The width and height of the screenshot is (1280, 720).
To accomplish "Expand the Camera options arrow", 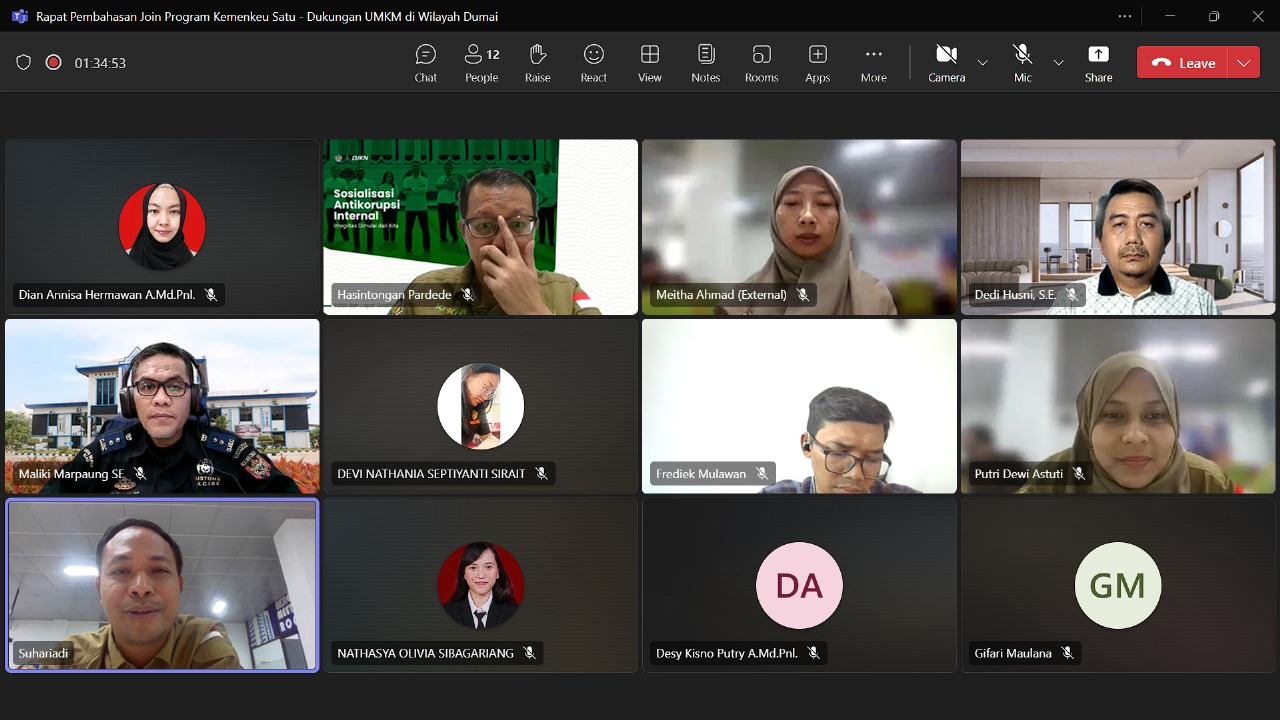I will pyautogui.click(x=982, y=63).
